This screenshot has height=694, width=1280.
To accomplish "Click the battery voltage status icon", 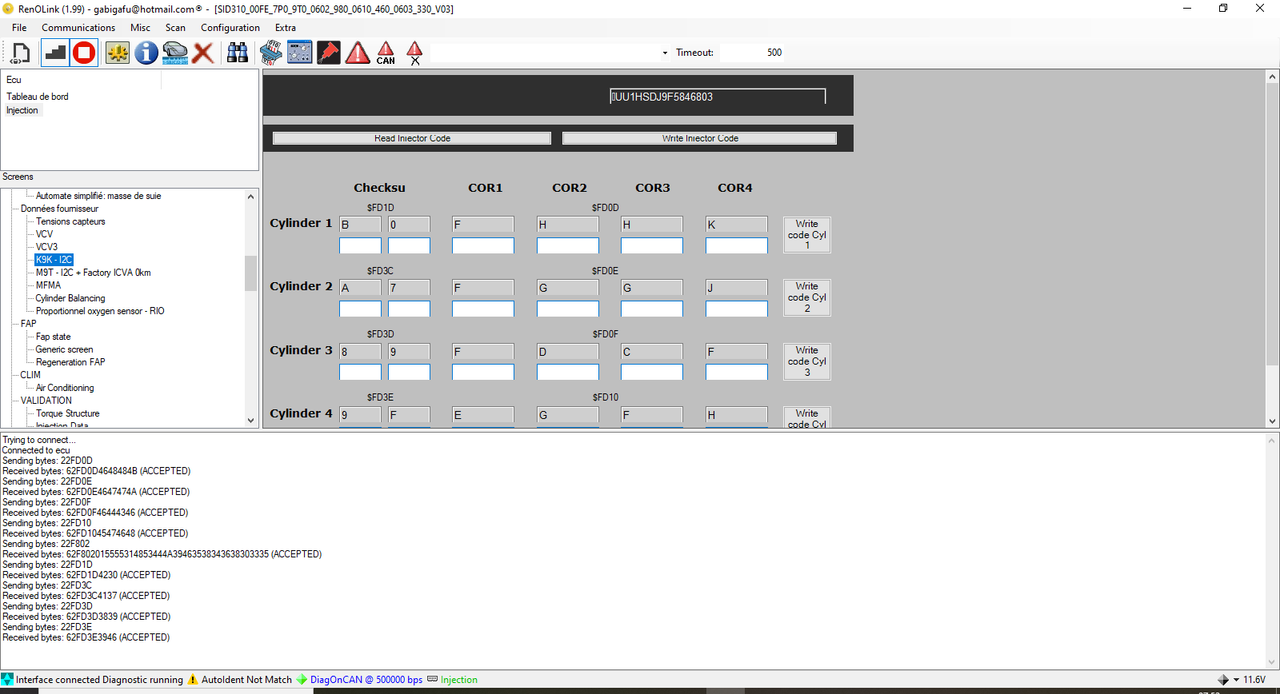I will tap(1223, 680).
